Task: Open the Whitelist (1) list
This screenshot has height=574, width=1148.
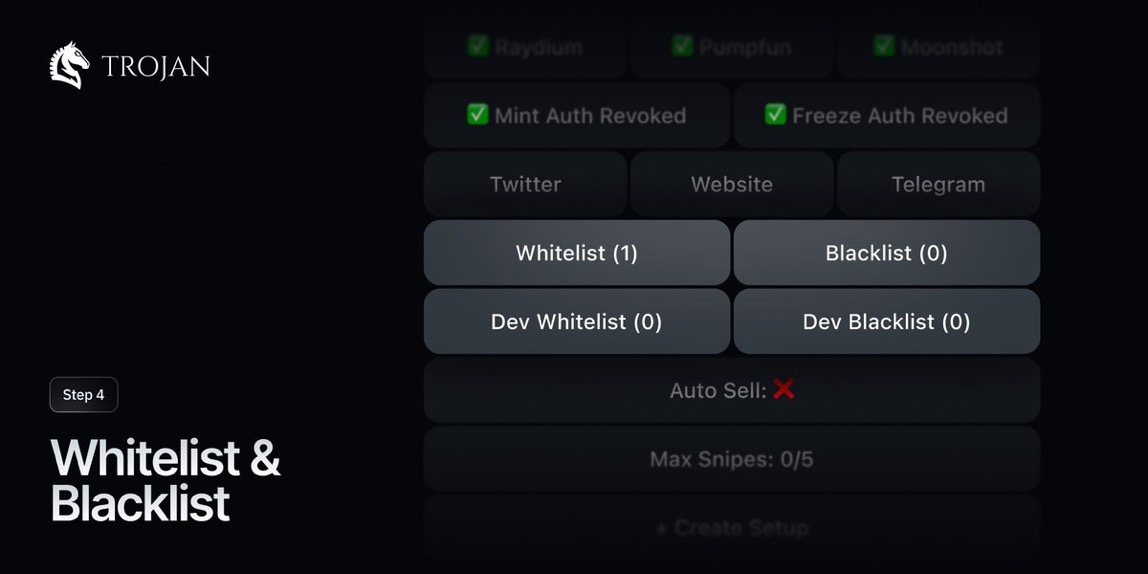Action: (x=577, y=253)
